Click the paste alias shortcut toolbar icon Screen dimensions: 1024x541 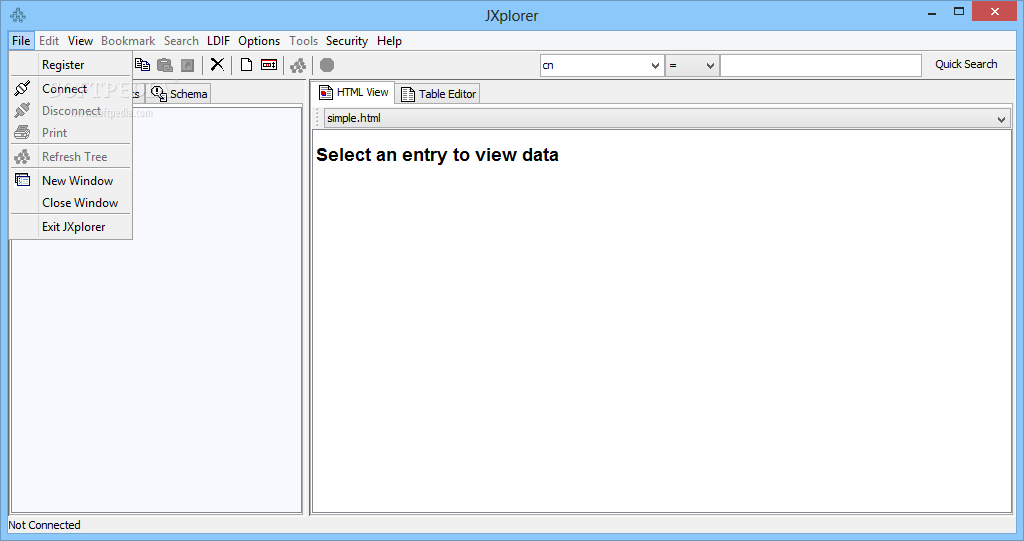(x=187, y=65)
